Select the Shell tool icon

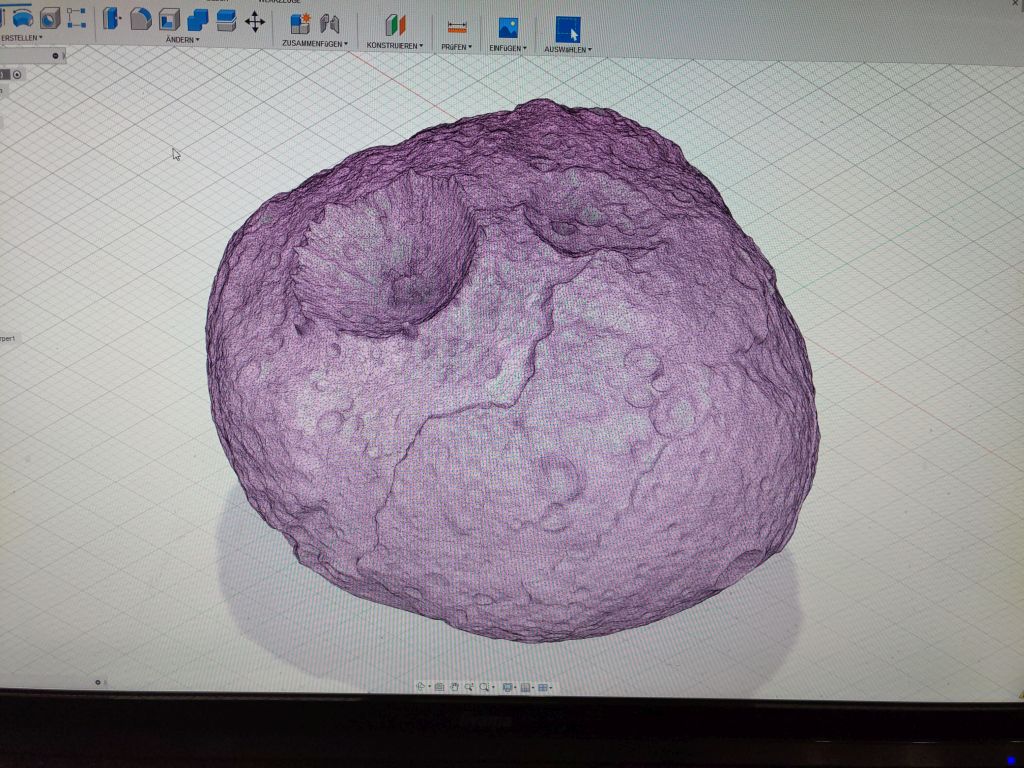[169, 20]
